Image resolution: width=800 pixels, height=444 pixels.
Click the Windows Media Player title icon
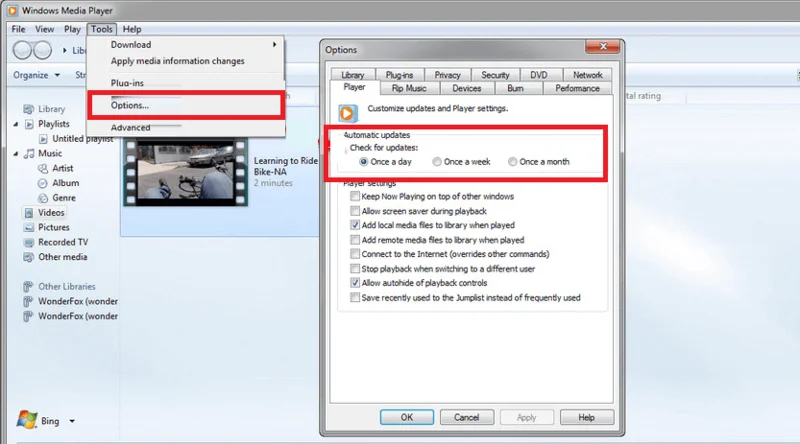(x=12, y=10)
